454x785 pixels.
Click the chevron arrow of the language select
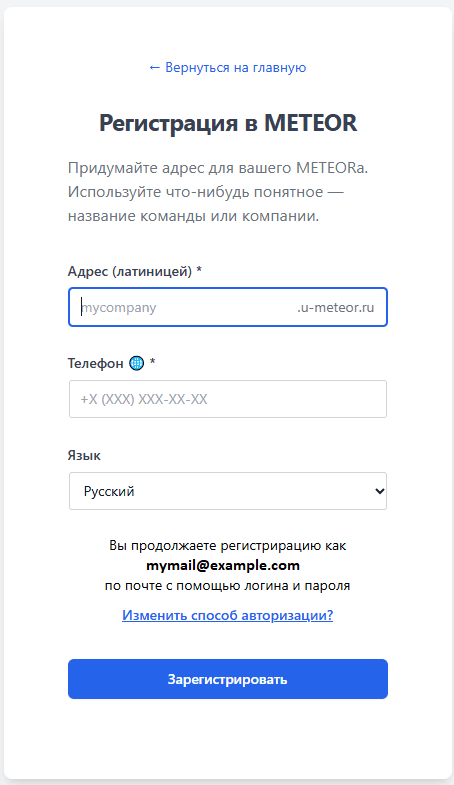pyautogui.click(x=379, y=491)
